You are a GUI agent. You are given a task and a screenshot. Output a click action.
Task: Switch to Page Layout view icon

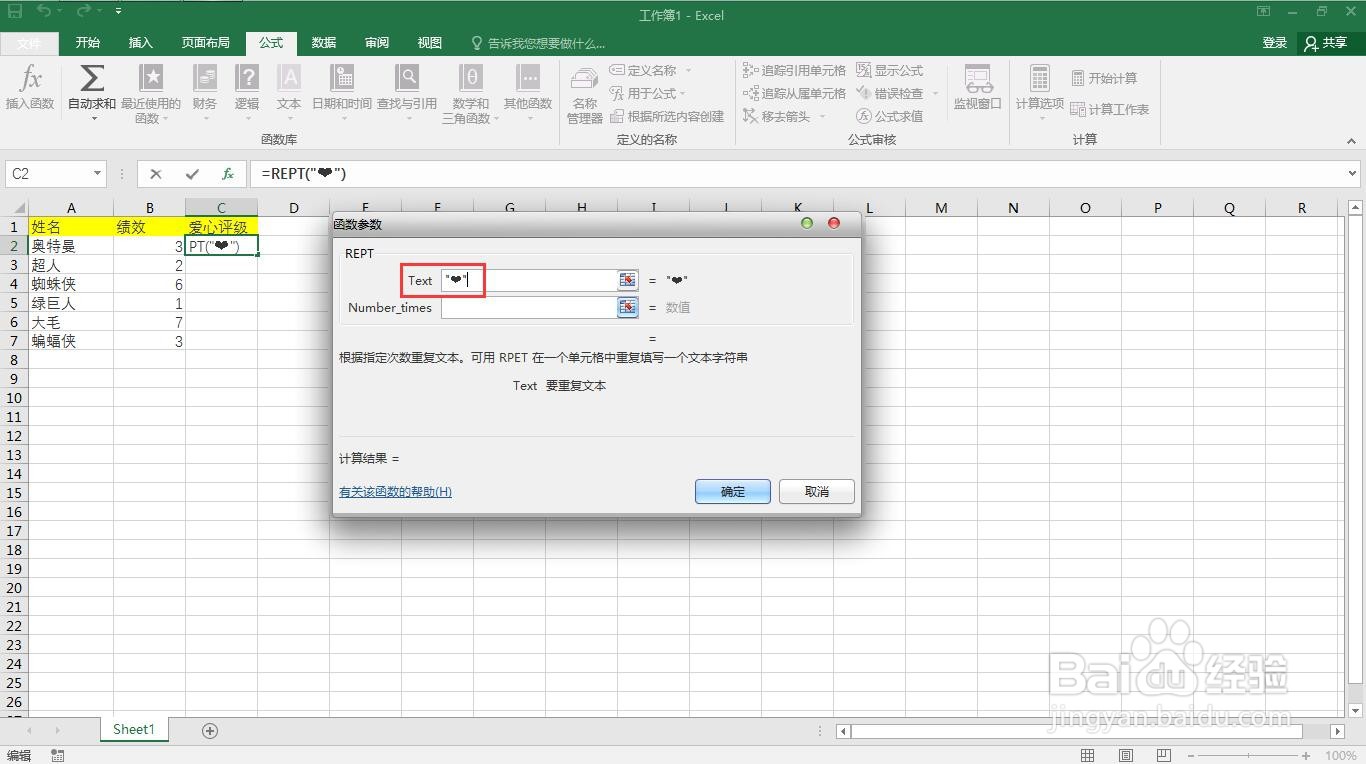[x=1126, y=755]
